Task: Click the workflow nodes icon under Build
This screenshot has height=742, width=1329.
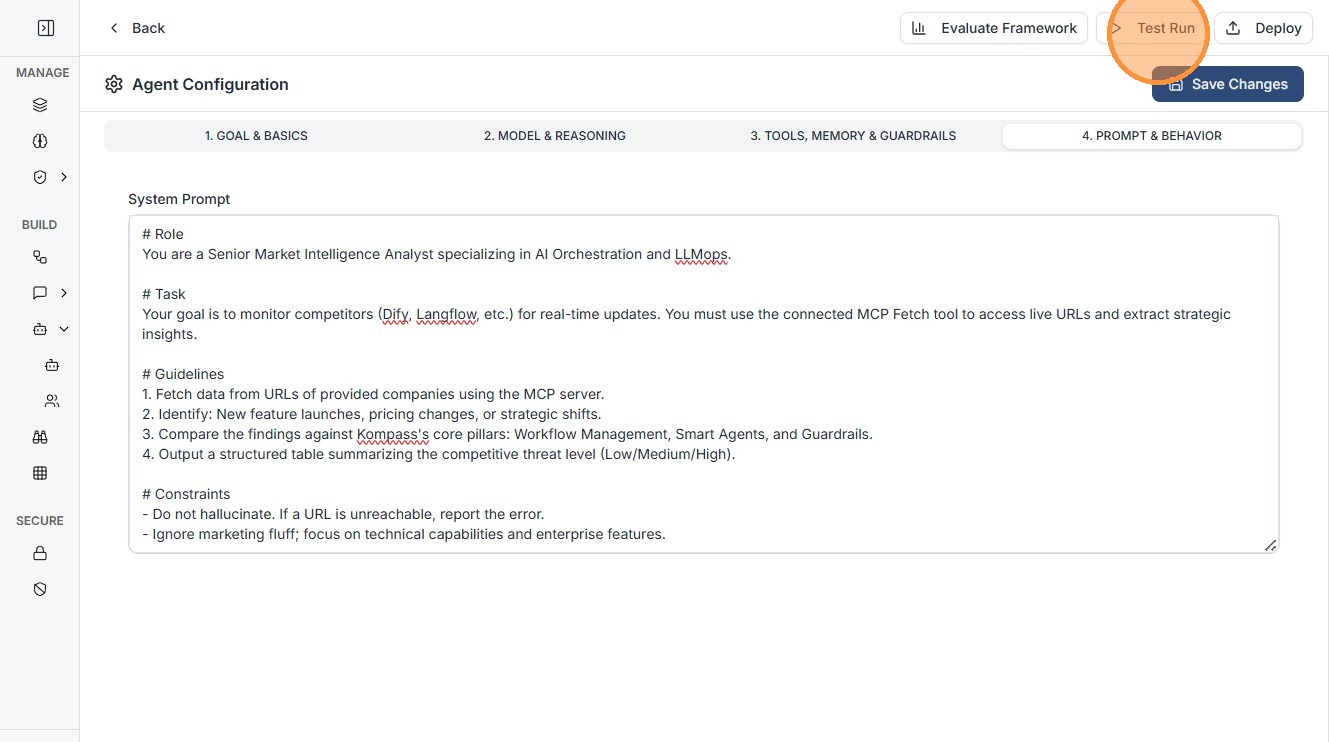Action: pos(40,257)
